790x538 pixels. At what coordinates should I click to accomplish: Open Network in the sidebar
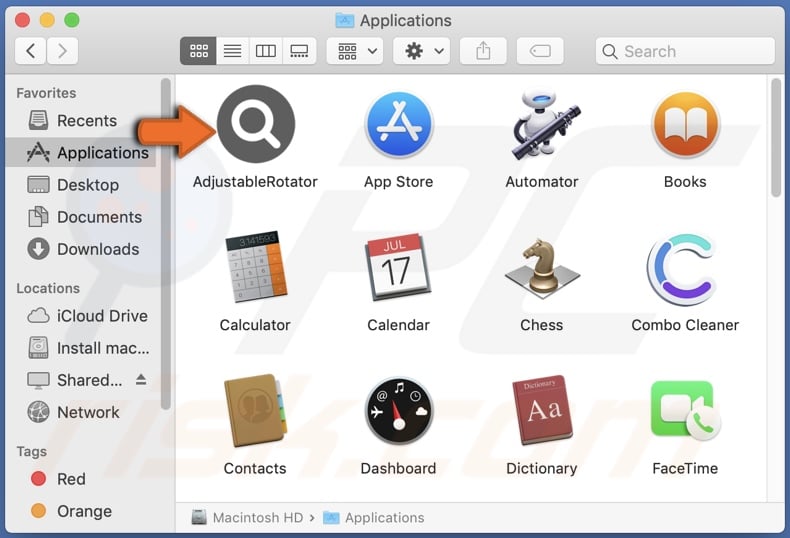pyautogui.click(x=81, y=413)
